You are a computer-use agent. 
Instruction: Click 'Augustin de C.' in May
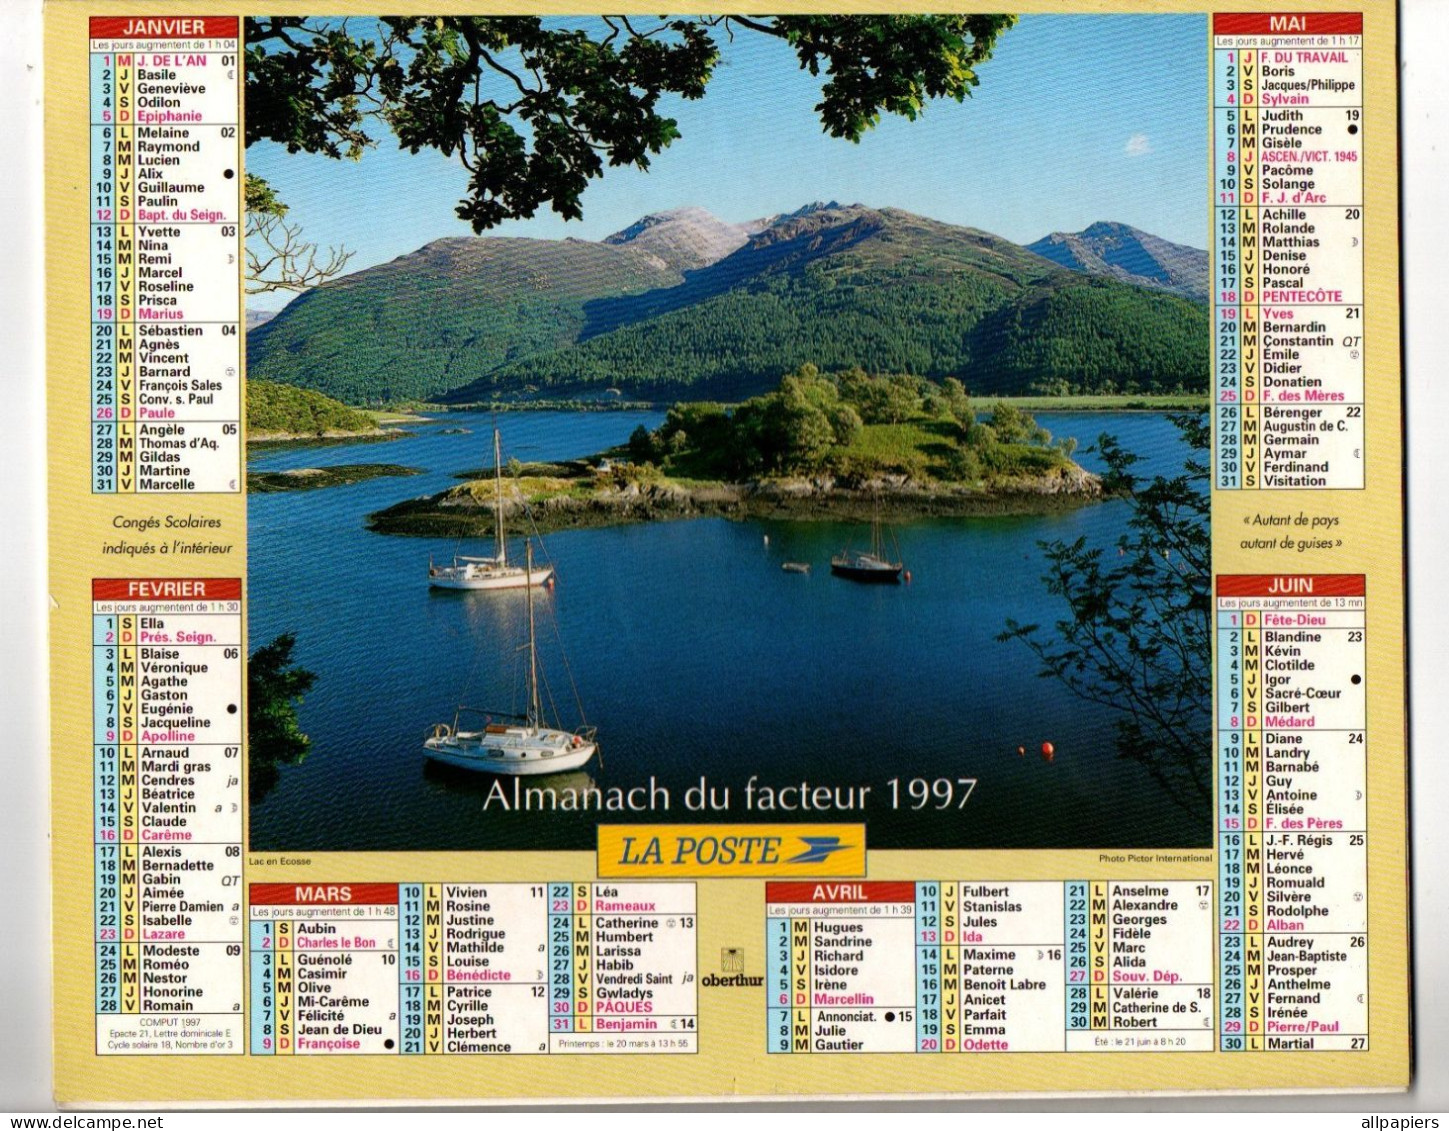1306,426
